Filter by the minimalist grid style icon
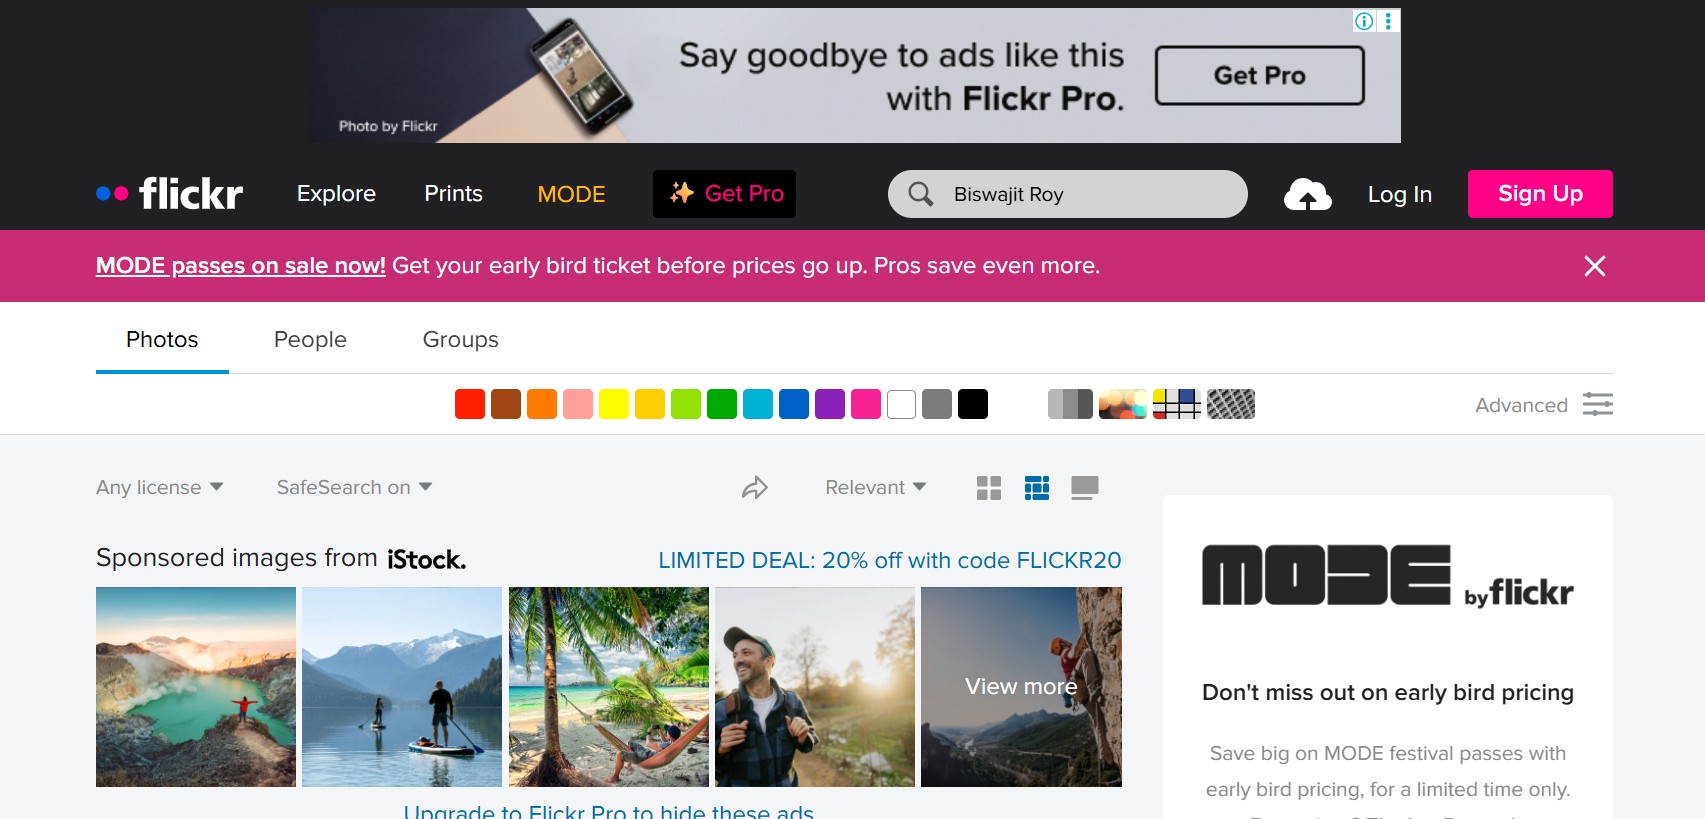 [x=1176, y=404]
